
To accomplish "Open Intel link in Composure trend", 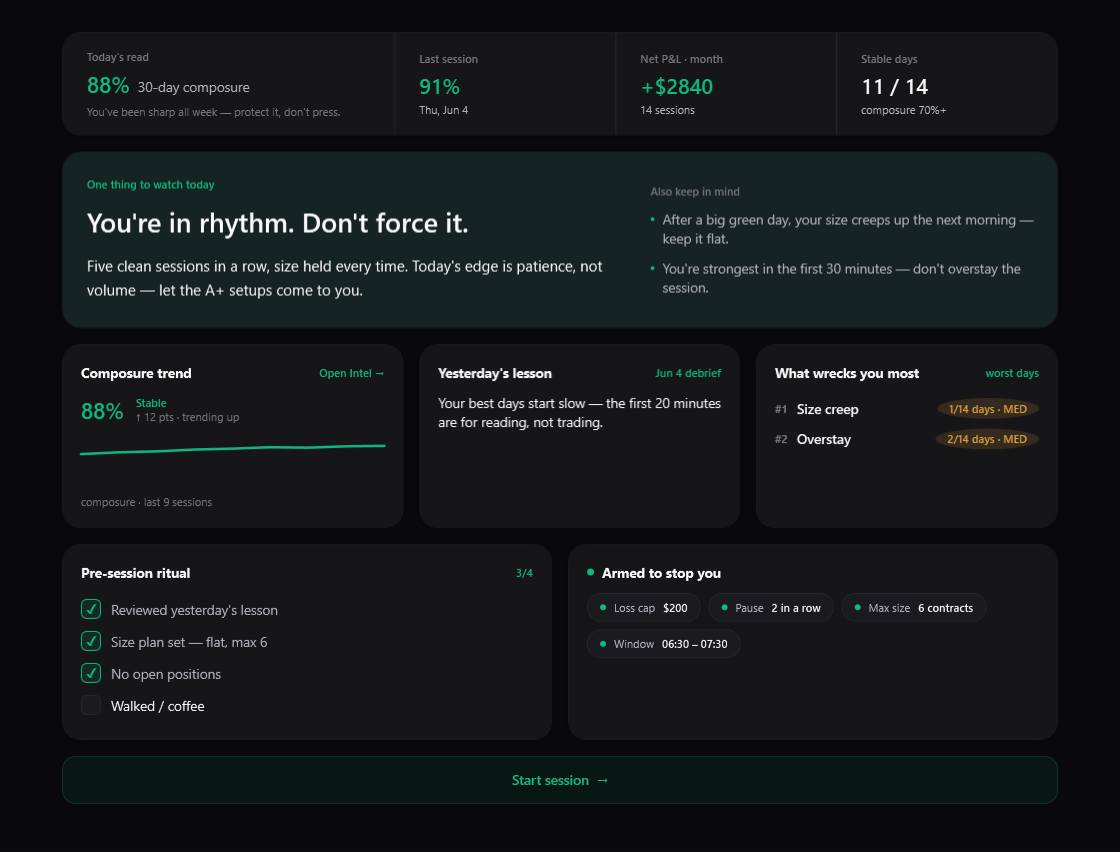I will [351, 374].
